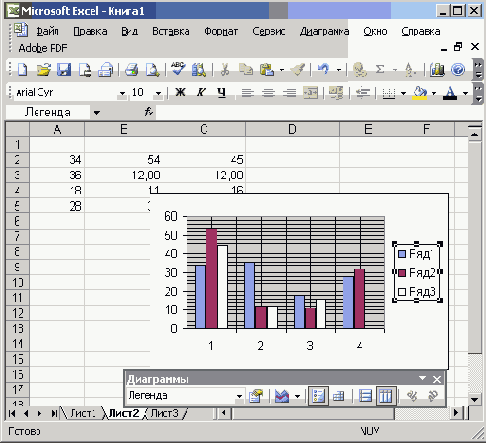The image size is (486, 443).
Task: Select row 7 header
Action: click(x=17, y=237)
